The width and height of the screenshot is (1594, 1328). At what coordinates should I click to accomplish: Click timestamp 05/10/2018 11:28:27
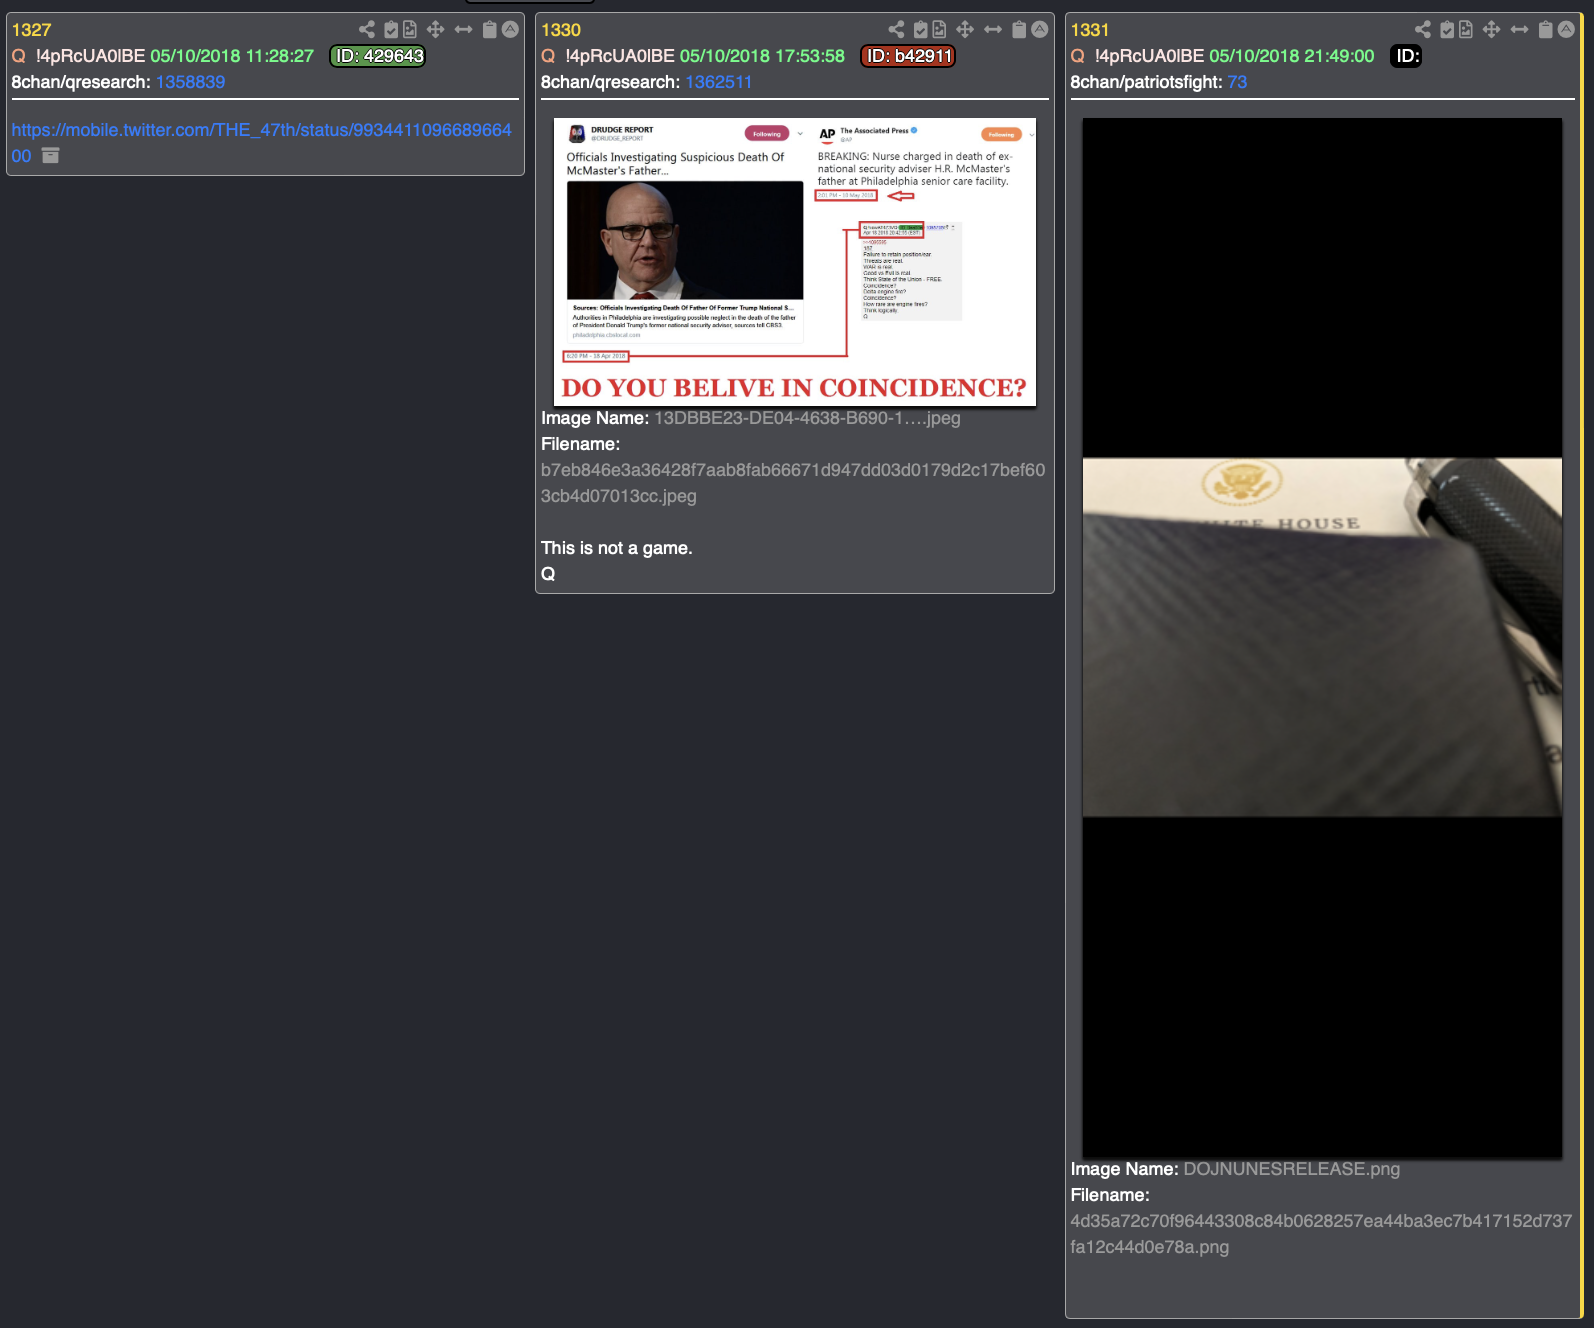(x=232, y=56)
